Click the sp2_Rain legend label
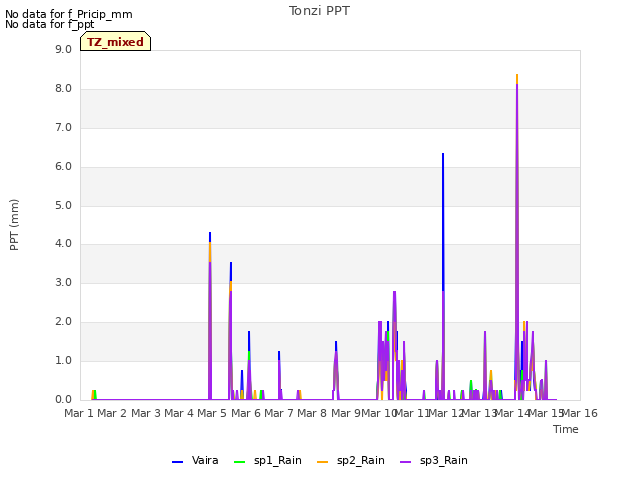The image size is (640, 480). 360,460
